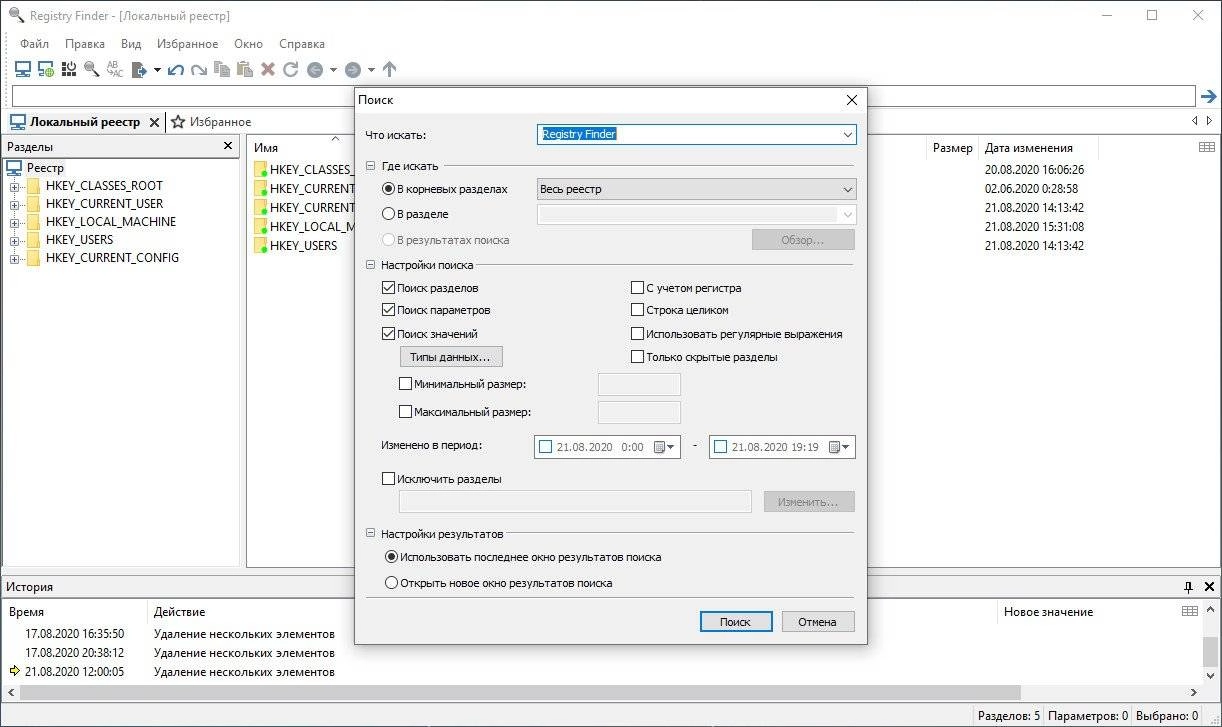Uncheck 'Поиск значений'

(x=389, y=334)
